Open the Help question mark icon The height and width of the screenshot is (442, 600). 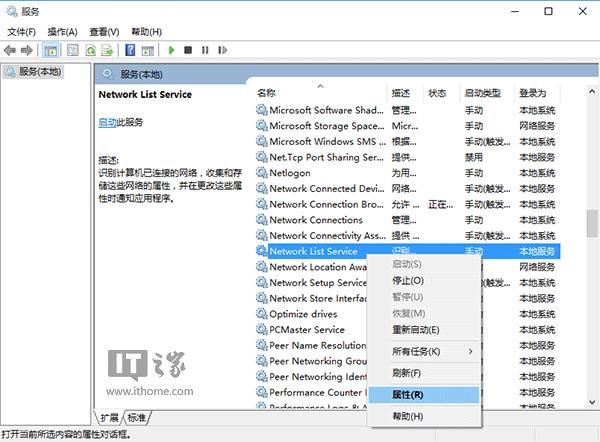[x=130, y=50]
